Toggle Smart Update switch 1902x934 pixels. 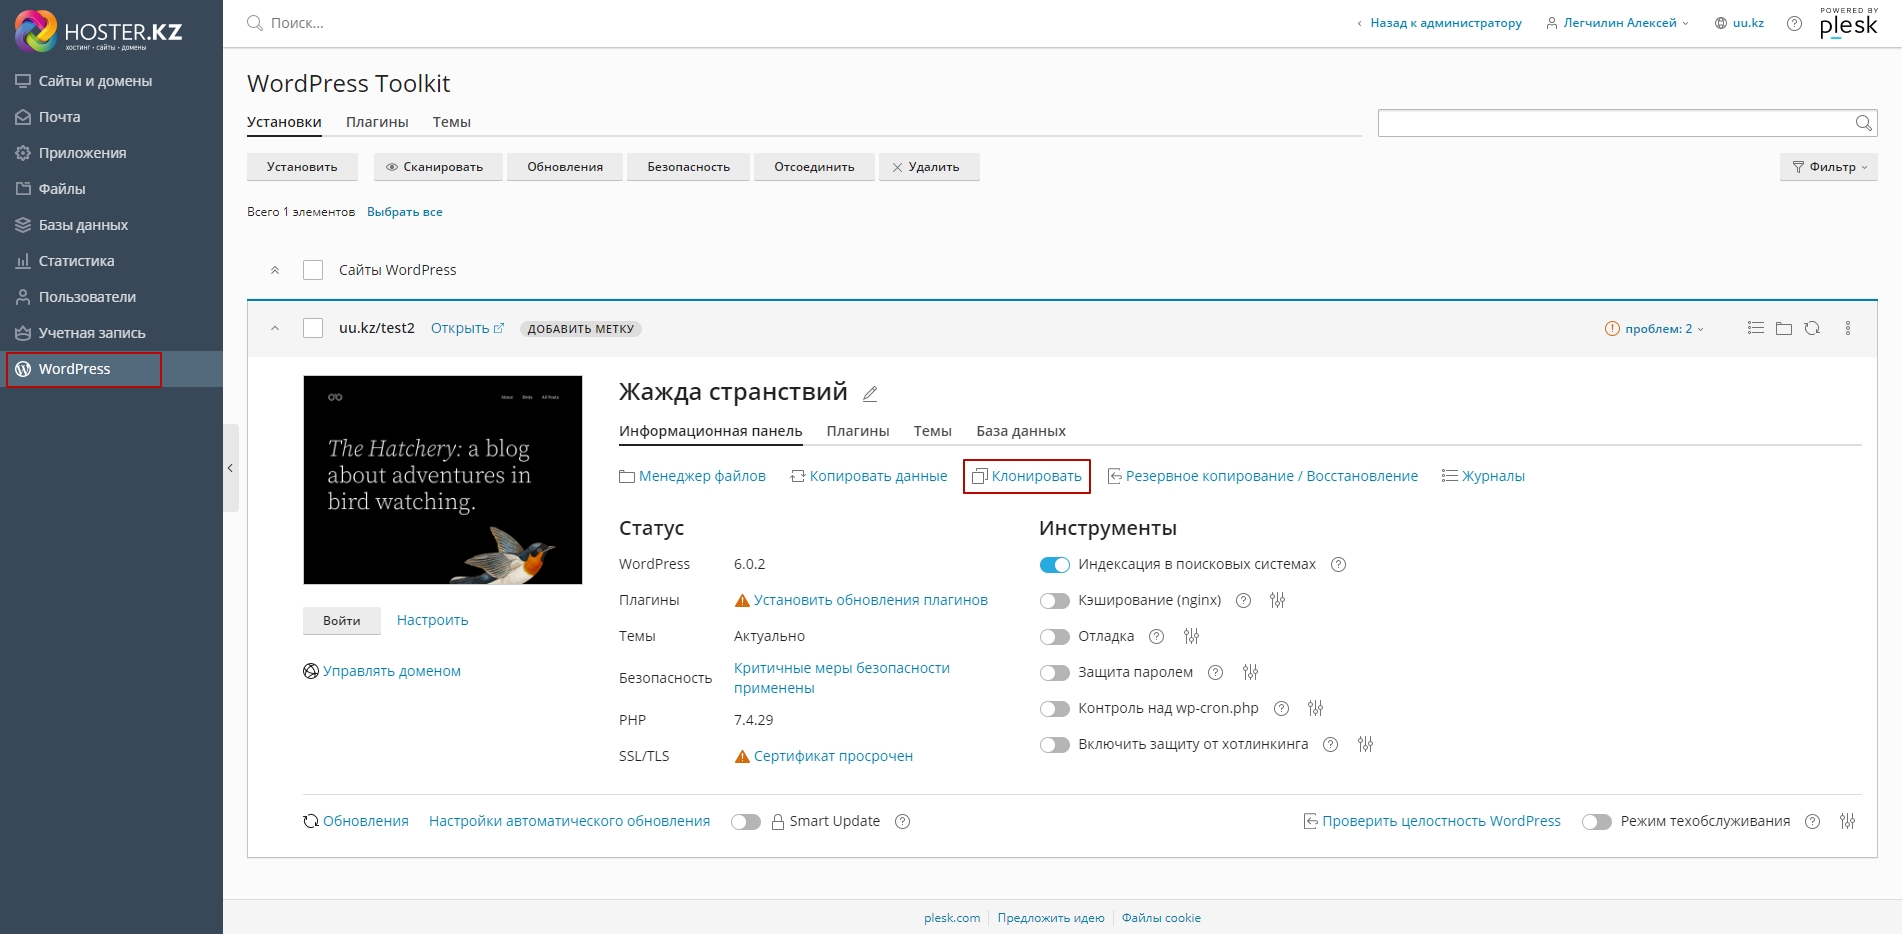pos(745,822)
